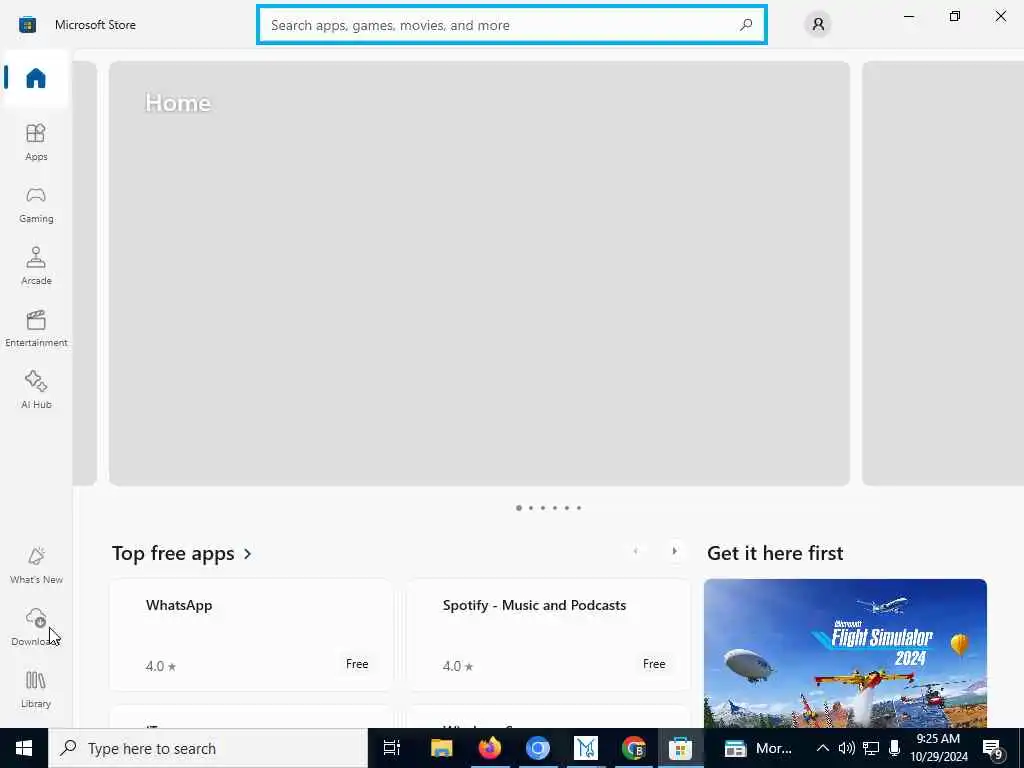The width and height of the screenshot is (1024, 768).
Task: Open Microsoft Store taskbar icon
Action: 680,748
